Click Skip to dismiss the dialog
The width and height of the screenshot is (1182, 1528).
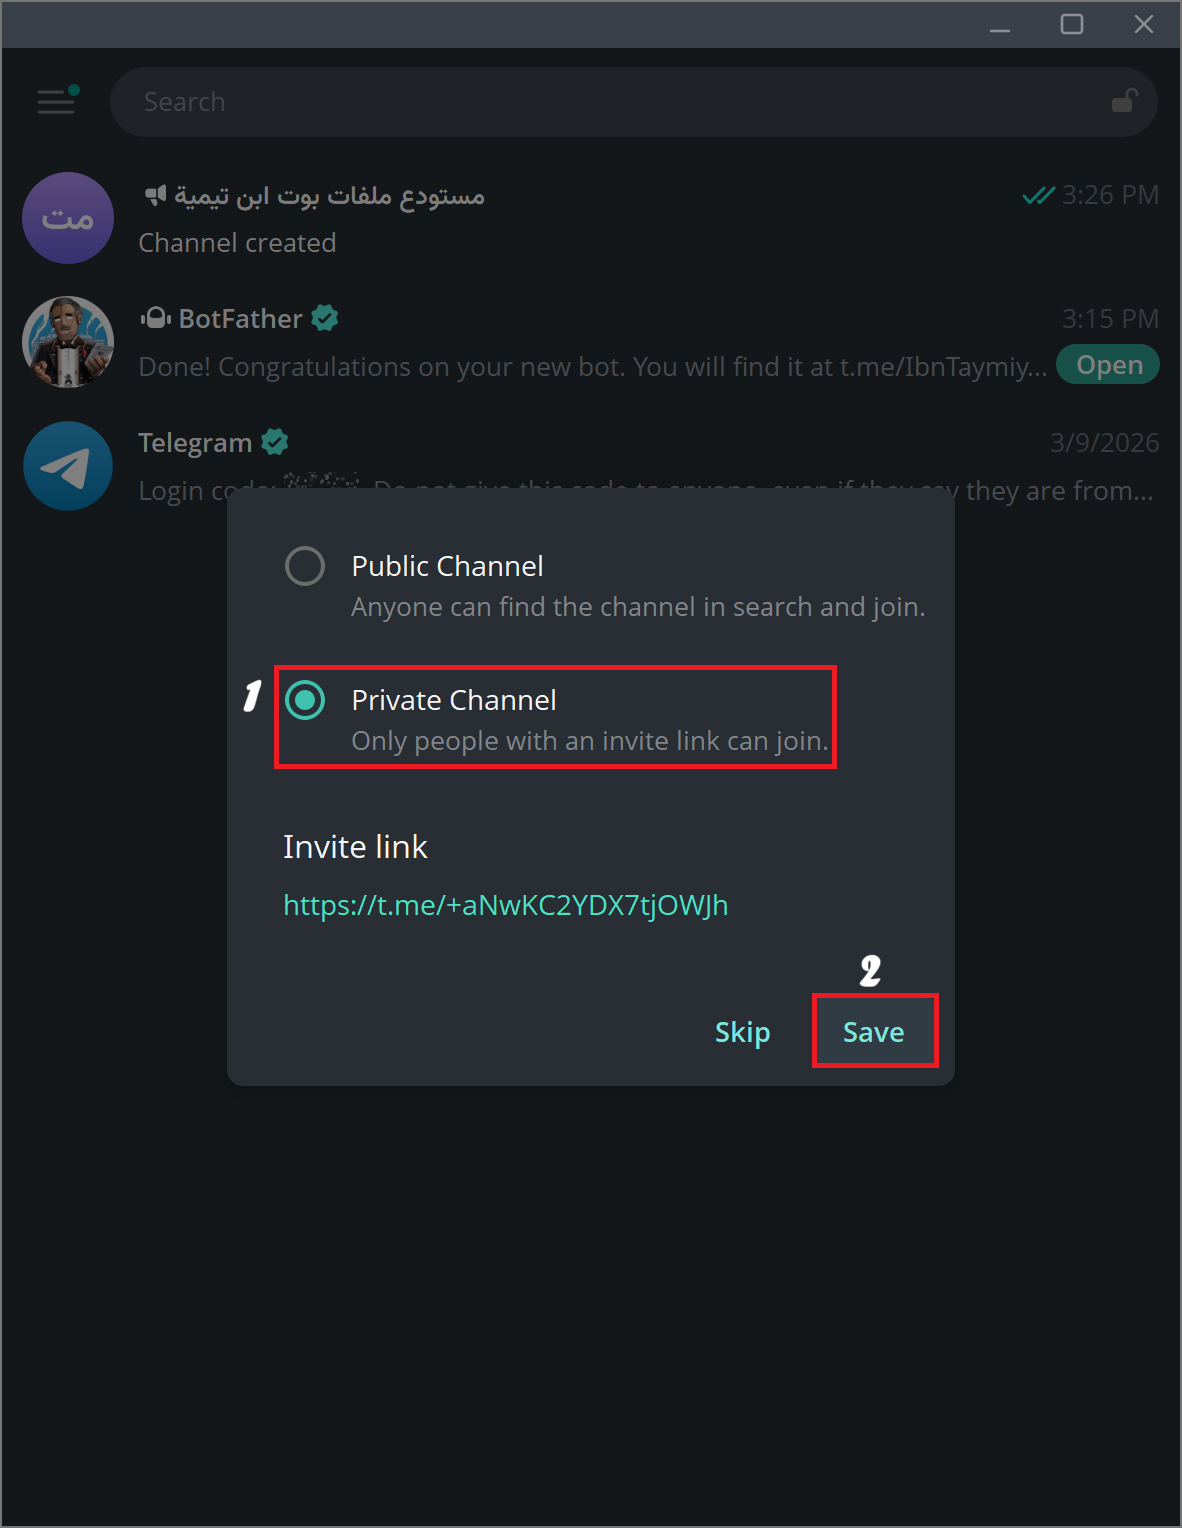[x=741, y=1031]
